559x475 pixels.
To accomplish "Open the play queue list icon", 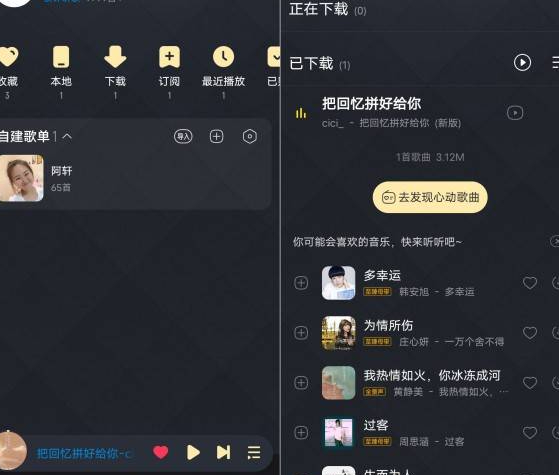I will coord(254,453).
